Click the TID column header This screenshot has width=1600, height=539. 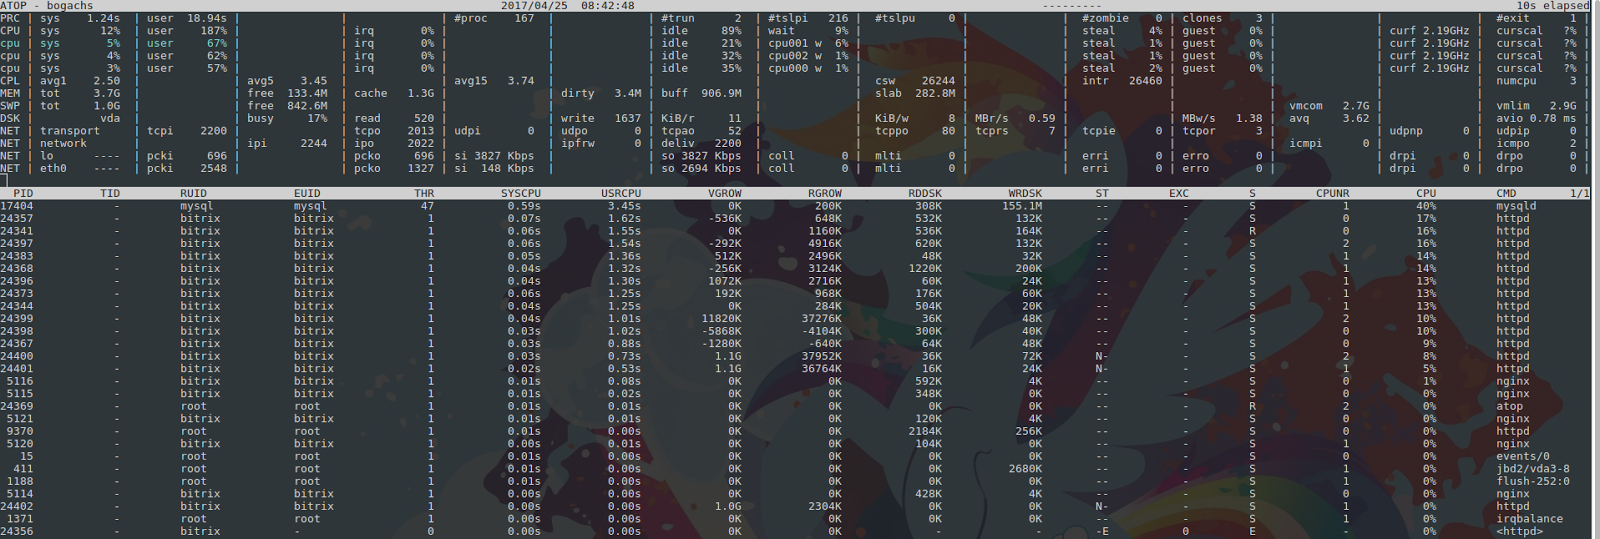[x=110, y=193]
